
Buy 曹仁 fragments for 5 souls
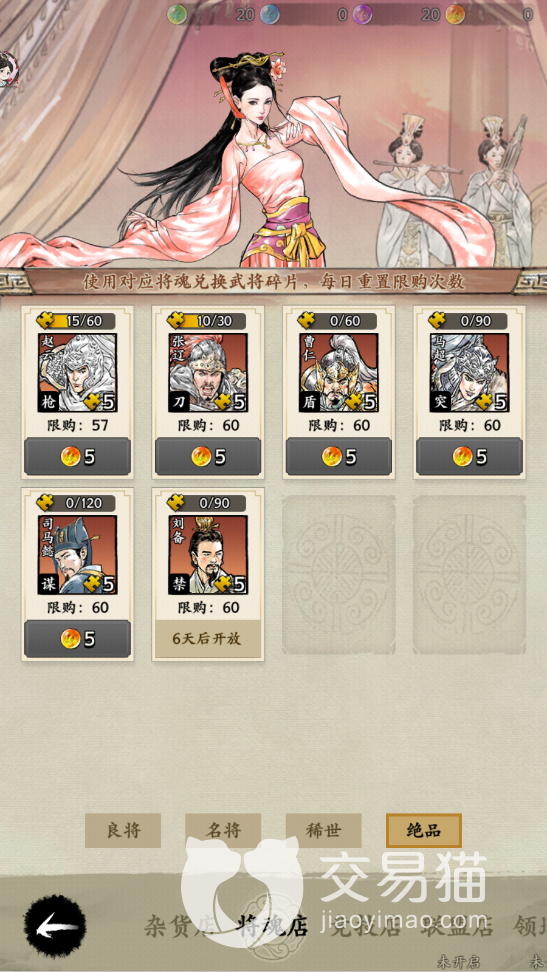tap(339, 457)
